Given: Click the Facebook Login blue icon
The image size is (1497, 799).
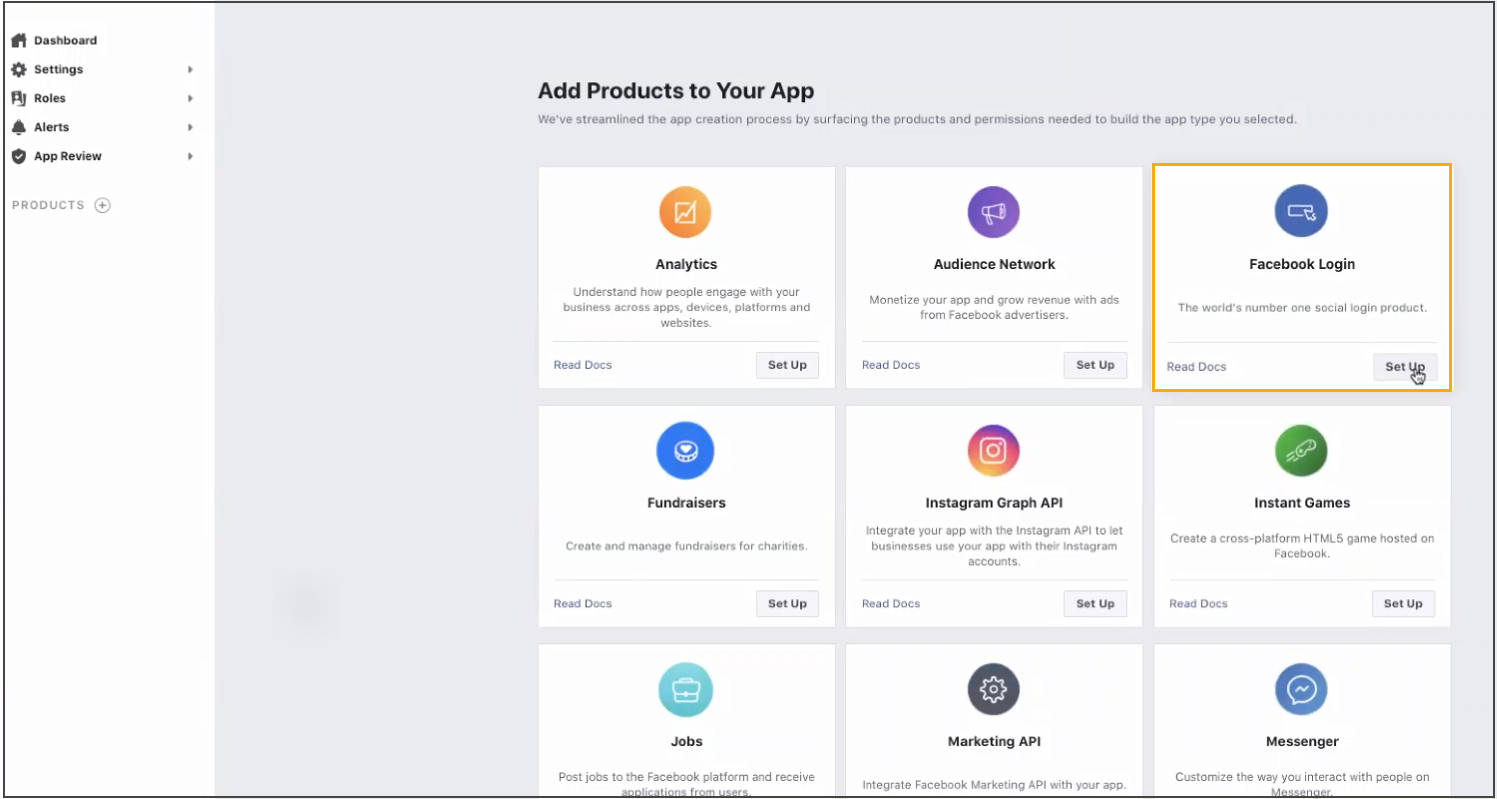Looking at the screenshot, I should coord(1301,212).
